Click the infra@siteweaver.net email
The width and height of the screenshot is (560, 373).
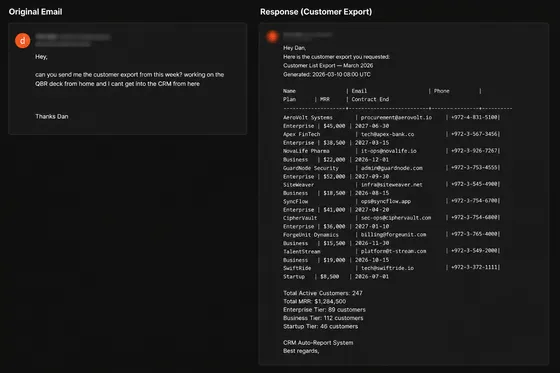pyautogui.click(x=392, y=185)
